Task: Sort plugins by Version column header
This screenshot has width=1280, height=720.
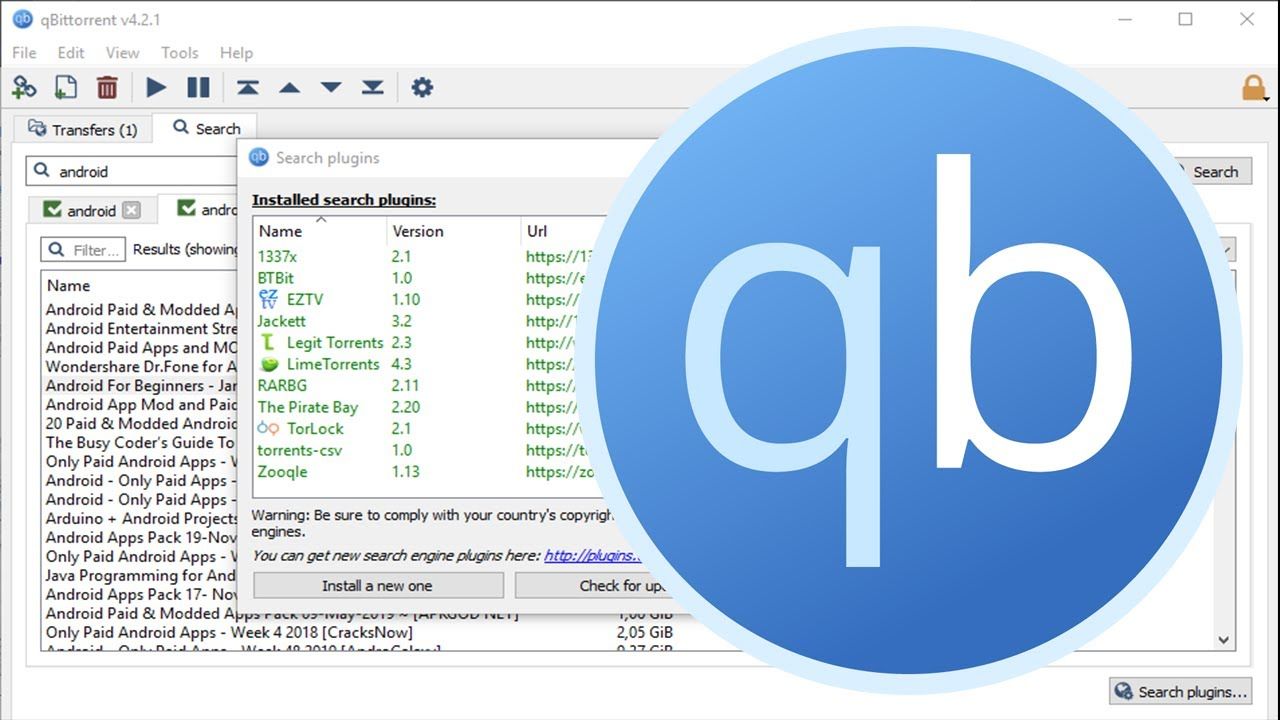Action: click(x=453, y=231)
